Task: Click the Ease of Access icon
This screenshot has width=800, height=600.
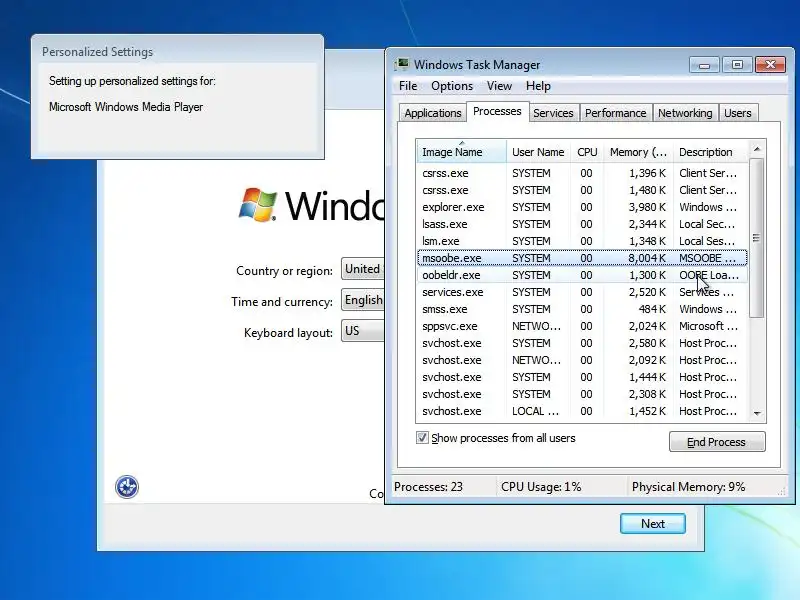Action: click(x=127, y=487)
